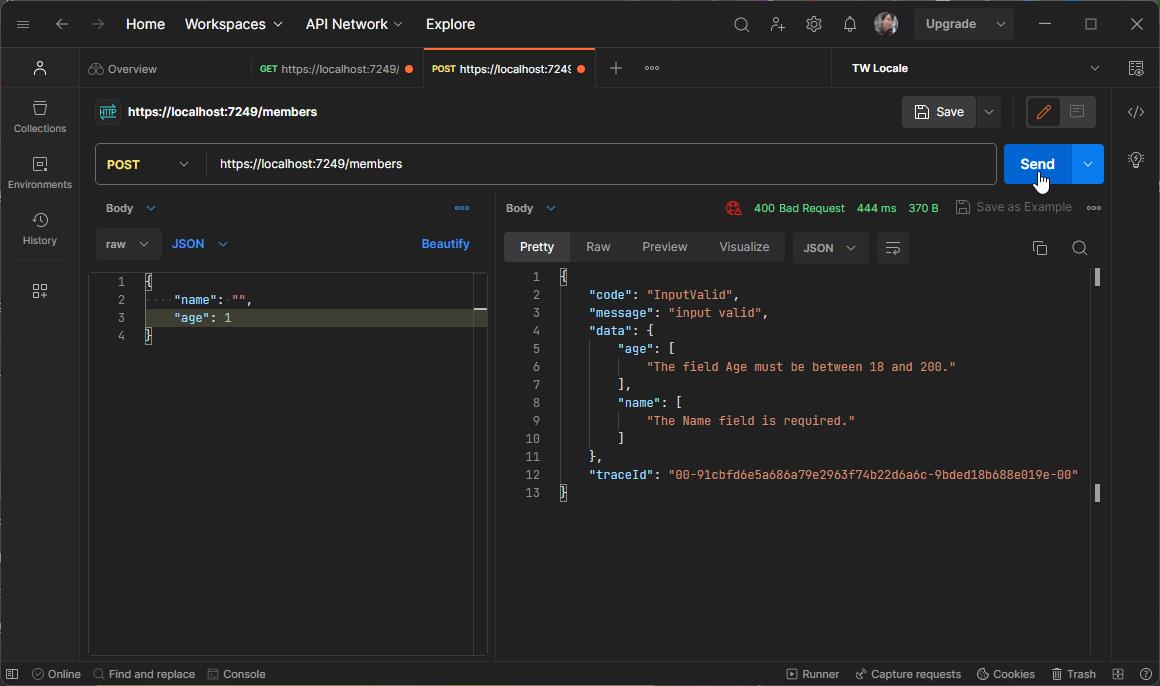Copy the response with the copy icon

pyautogui.click(x=1040, y=248)
